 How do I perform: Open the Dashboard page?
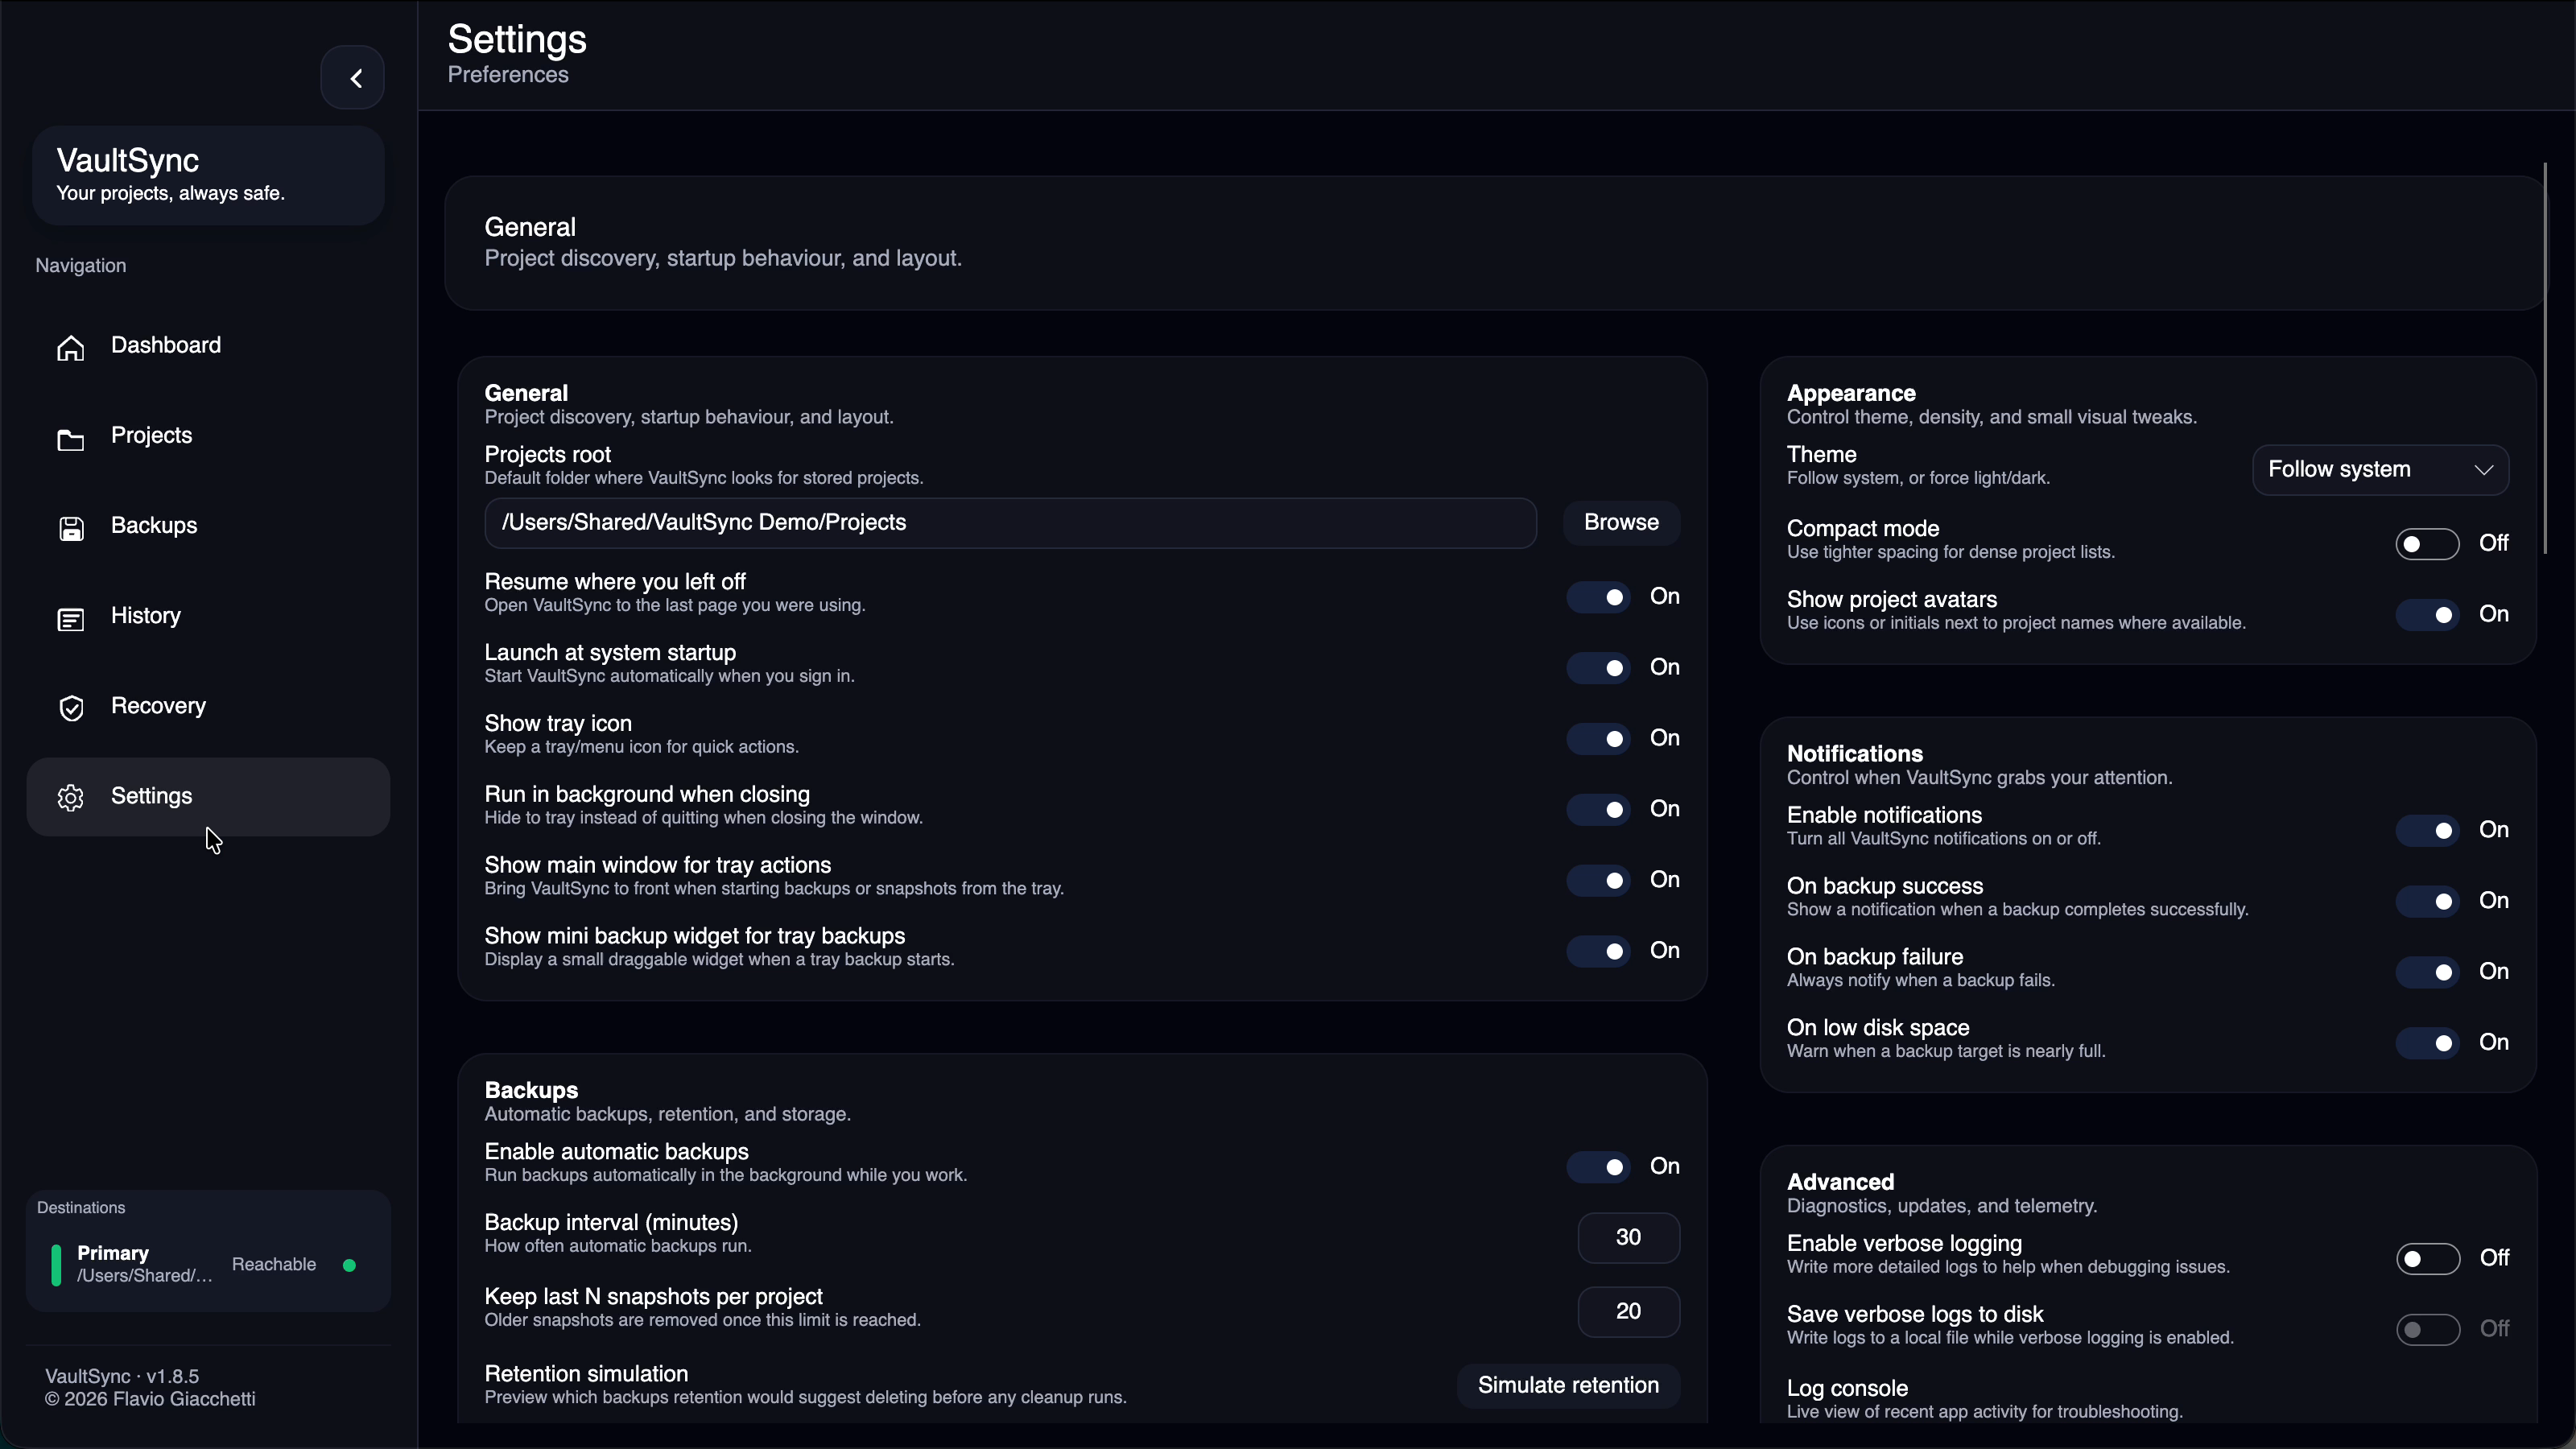(x=208, y=346)
